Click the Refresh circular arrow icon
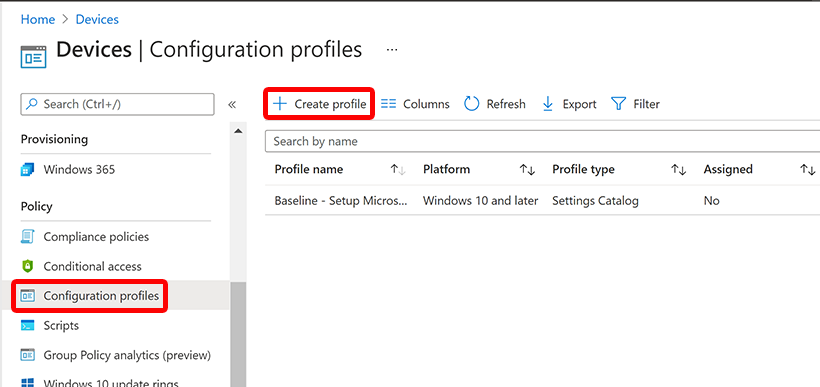Viewport: 820px width, 387px height. pyautogui.click(x=472, y=104)
